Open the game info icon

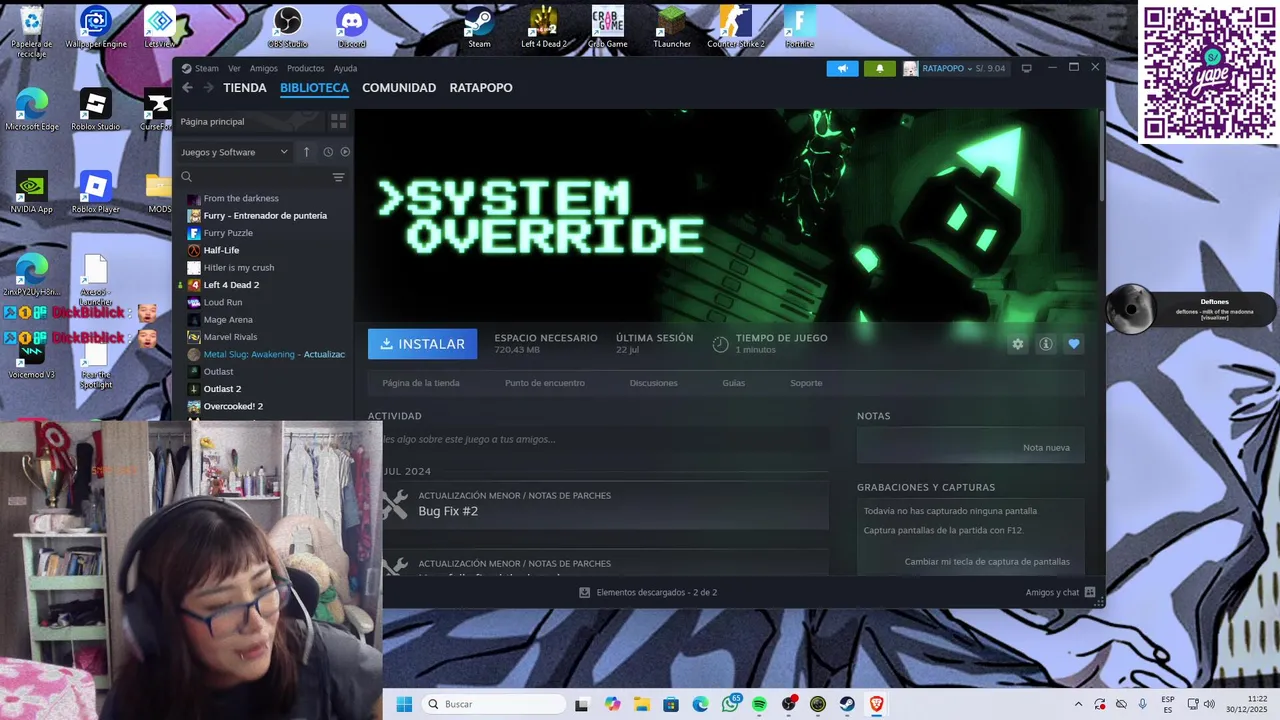tap(1046, 344)
